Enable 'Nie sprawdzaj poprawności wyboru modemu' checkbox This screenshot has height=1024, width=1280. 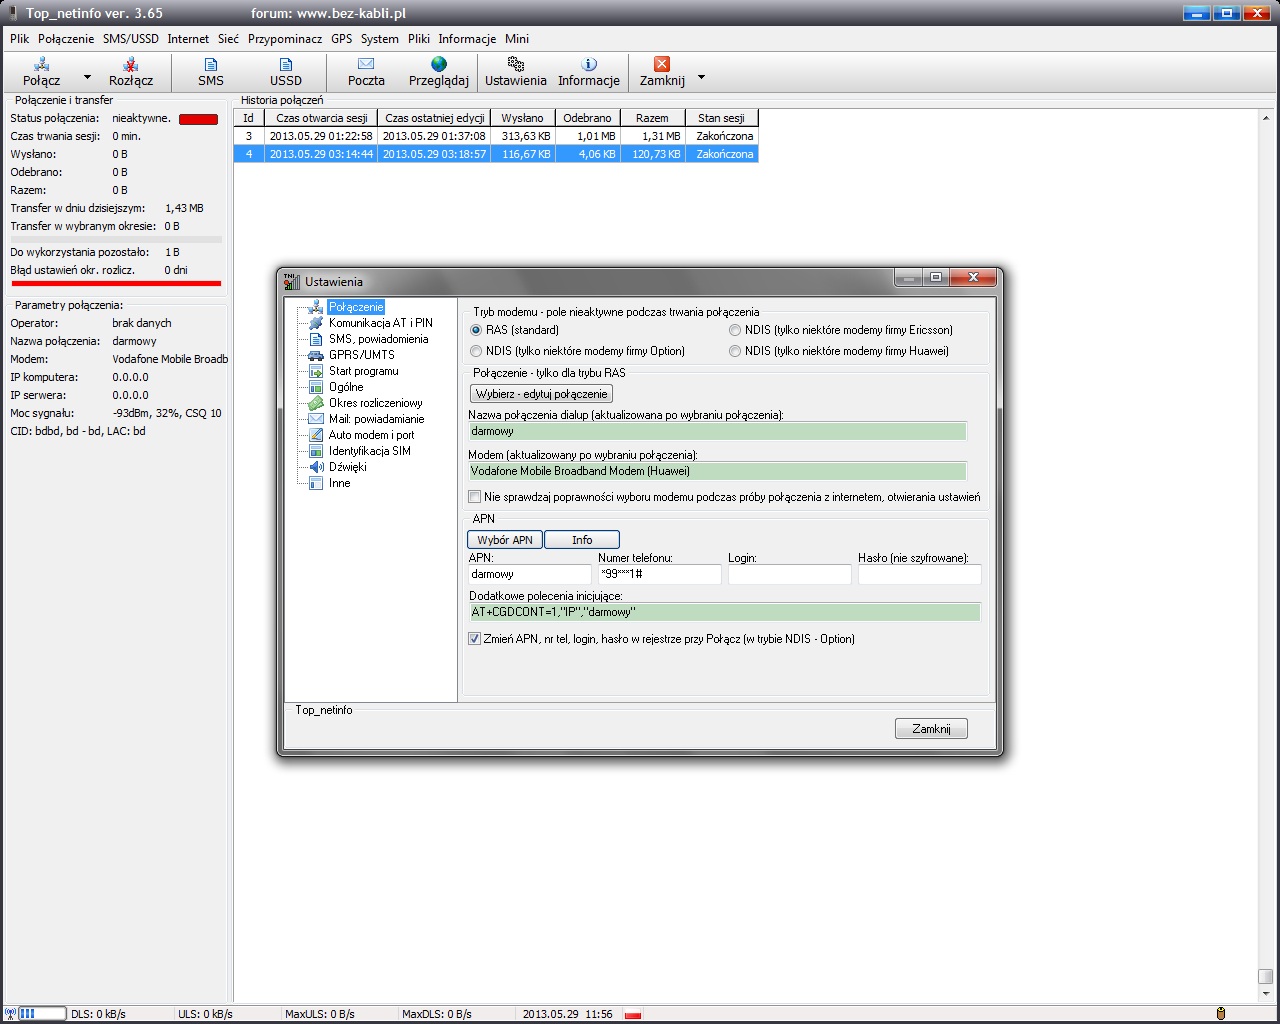click(475, 497)
